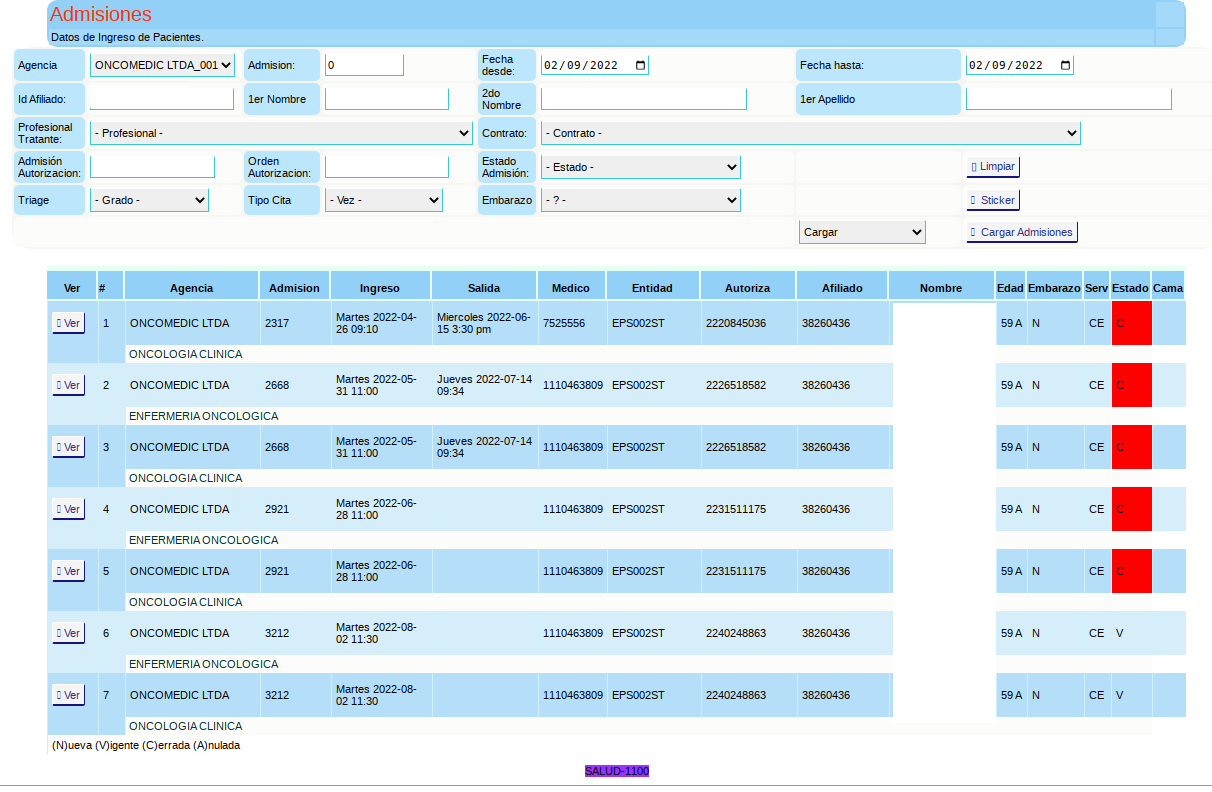Click the SALUD-1100 footer link
This screenshot has height=792, width=1212.
(617, 771)
